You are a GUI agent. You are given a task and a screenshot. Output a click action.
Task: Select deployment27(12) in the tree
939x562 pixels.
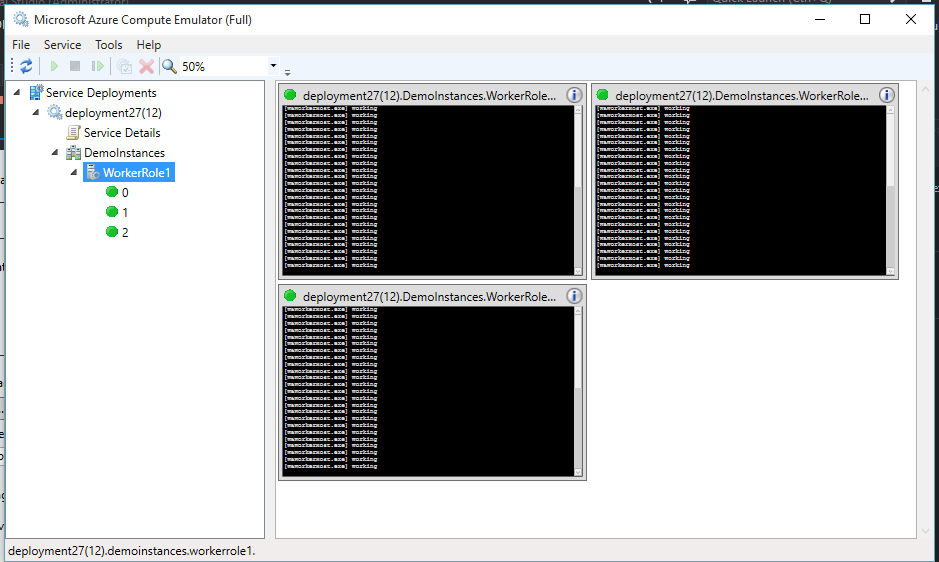point(113,113)
